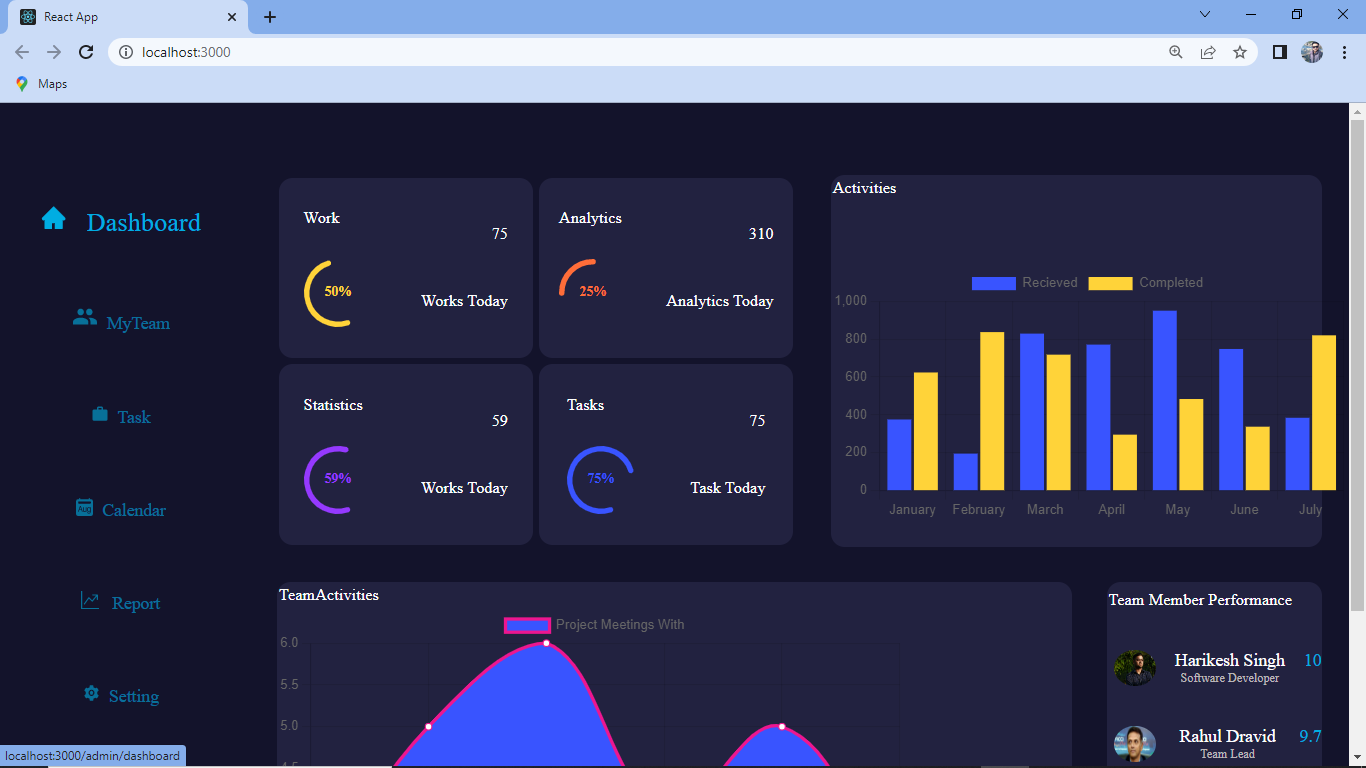Screen dimensions: 1366x768
Task: Toggle Completed dataset legend swatch
Action: [x=1110, y=283]
